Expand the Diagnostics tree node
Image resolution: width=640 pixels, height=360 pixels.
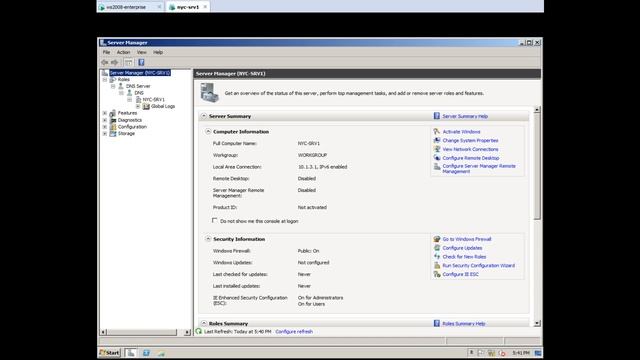(x=105, y=120)
